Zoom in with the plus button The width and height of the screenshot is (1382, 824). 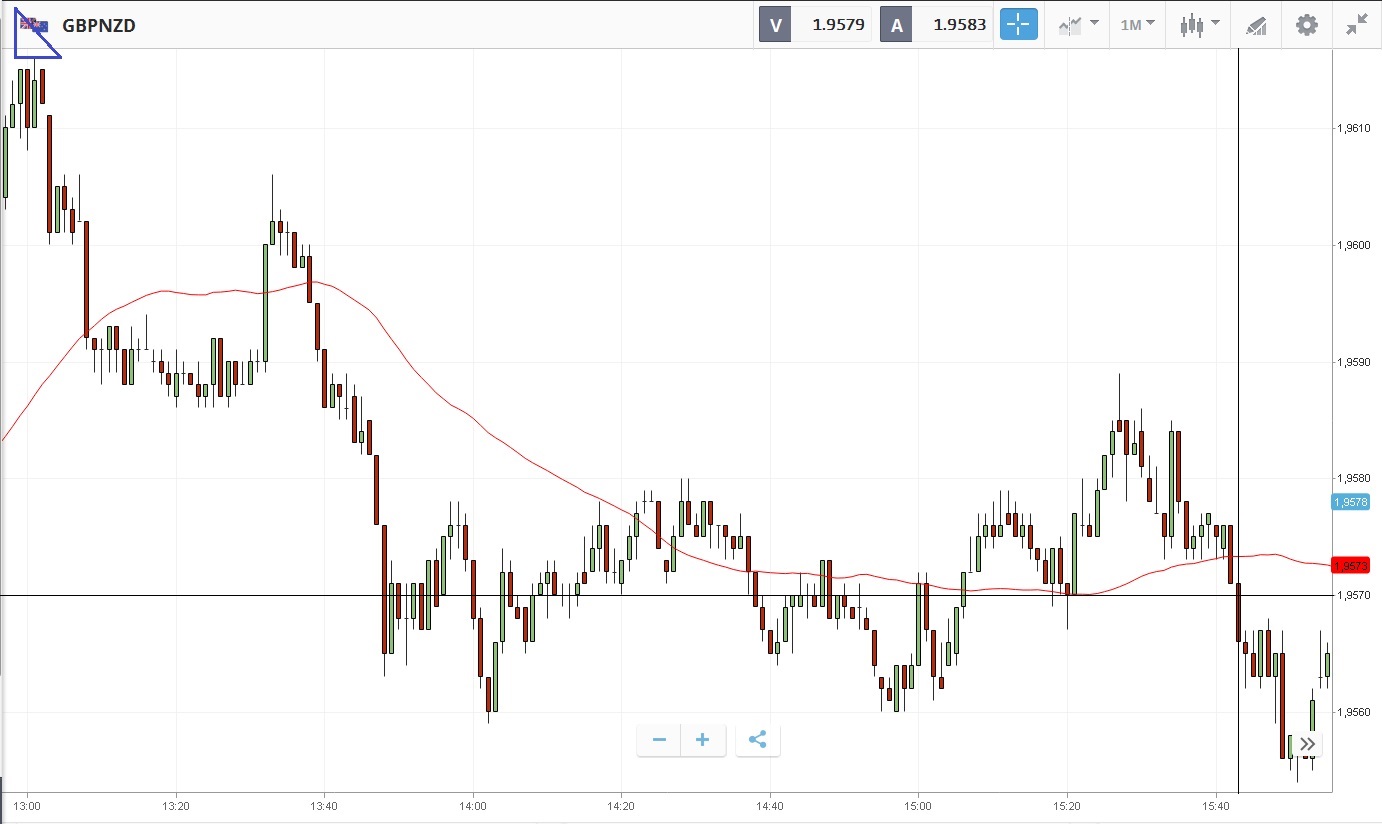pyautogui.click(x=703, y=740)
